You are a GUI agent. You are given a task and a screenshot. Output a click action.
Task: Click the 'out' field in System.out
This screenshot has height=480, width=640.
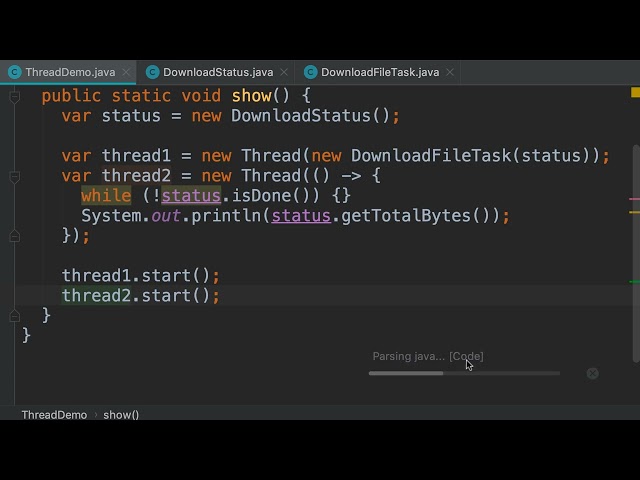click(x=166, y=216)
